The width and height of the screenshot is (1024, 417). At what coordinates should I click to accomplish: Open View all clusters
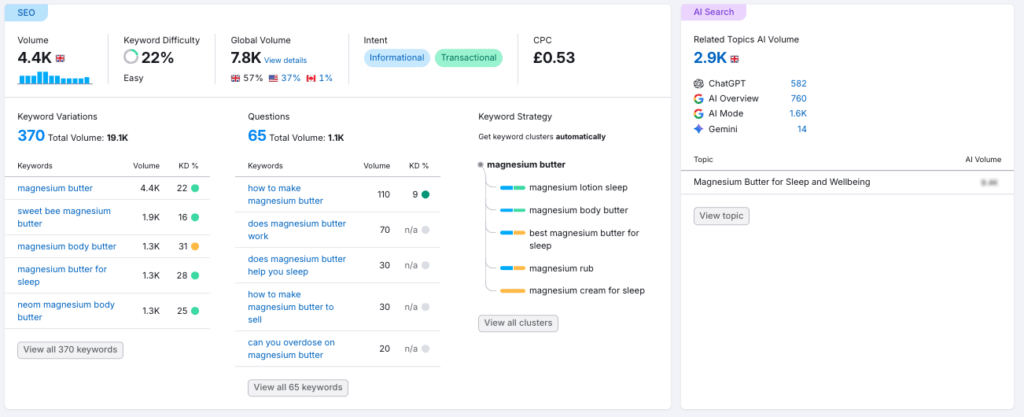point(518,323)
